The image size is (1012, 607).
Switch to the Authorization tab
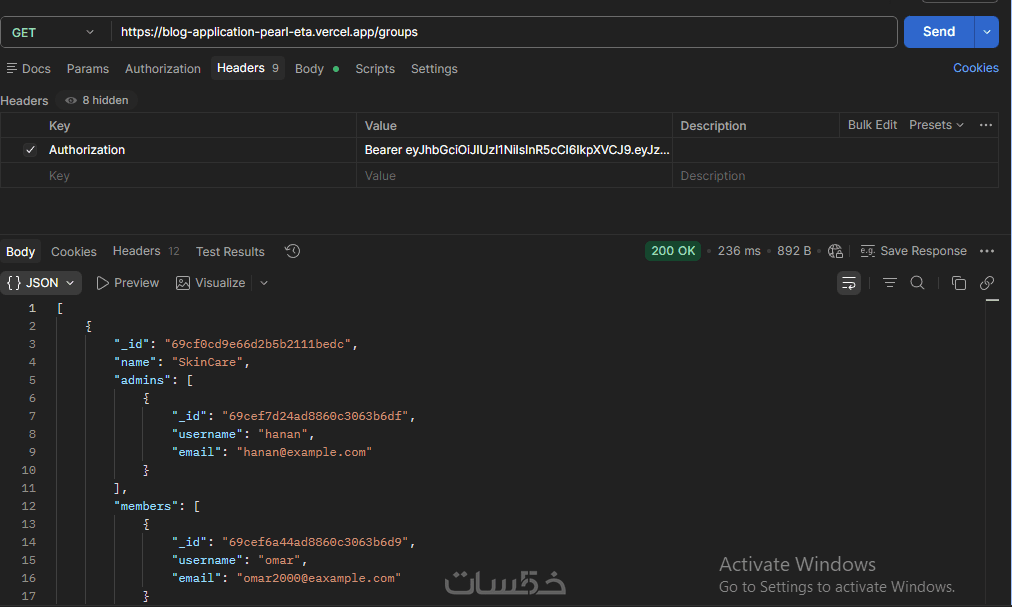163,69
